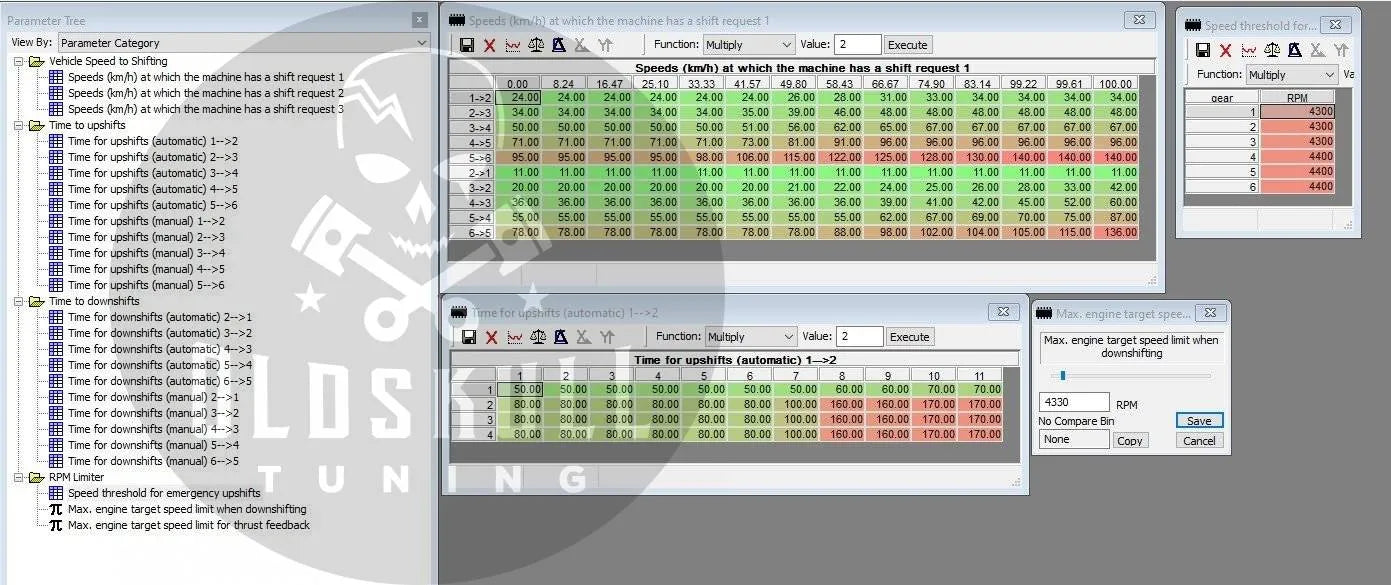Open graph view in Speeds table toolbar
This screenshot has height=585, width=1391.
pos(513,45)
